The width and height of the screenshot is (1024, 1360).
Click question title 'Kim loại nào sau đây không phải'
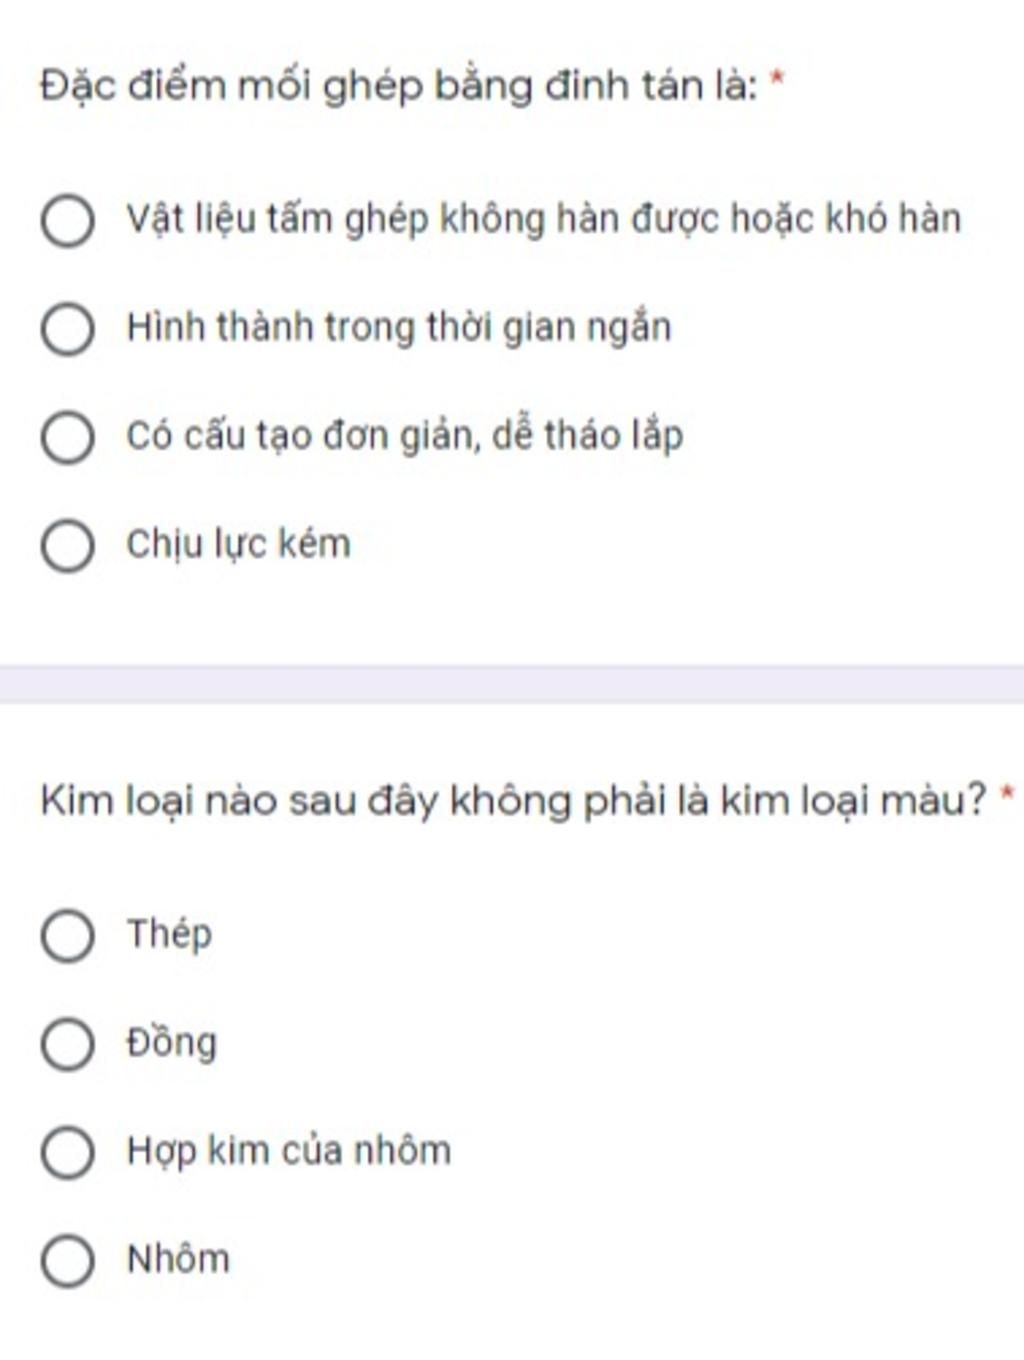pos(512,801)
